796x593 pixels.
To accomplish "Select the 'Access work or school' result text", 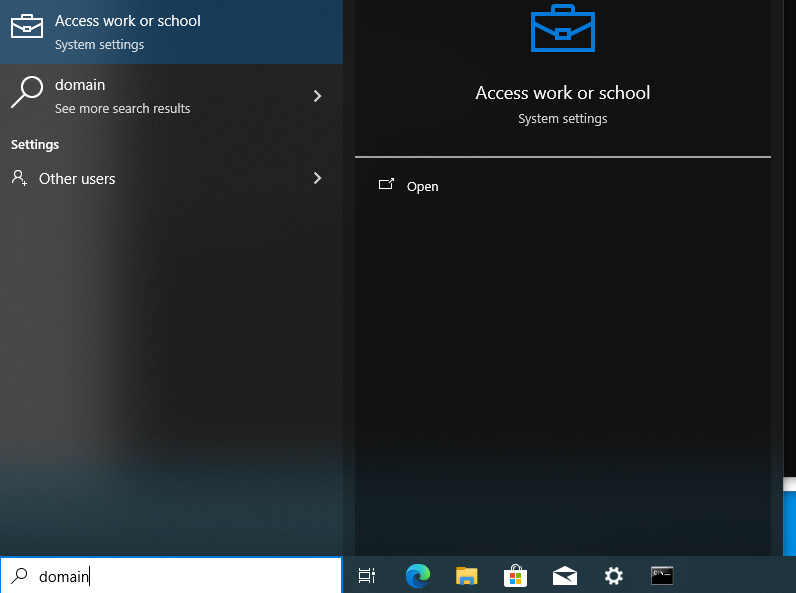I will tap(127, 21).
